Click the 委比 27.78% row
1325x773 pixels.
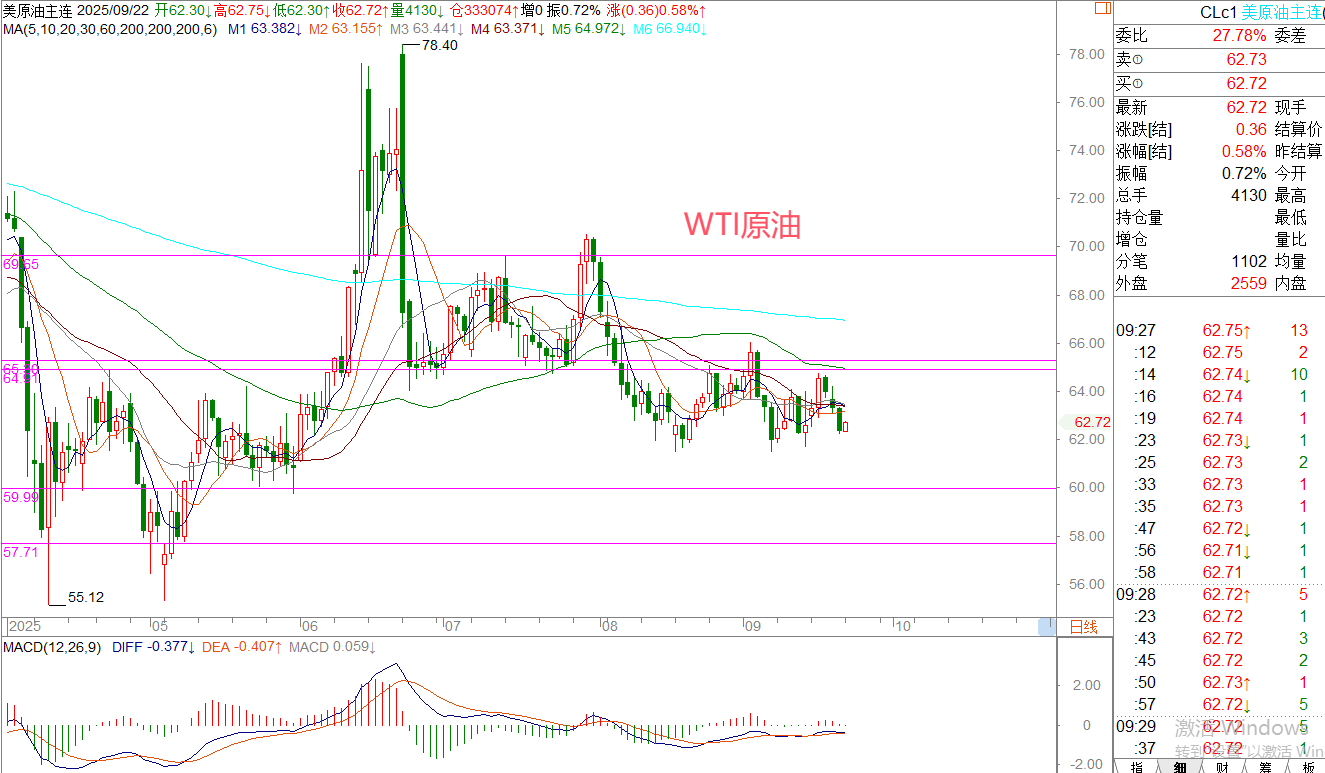pyautogui.click(x=1191, y=37)
